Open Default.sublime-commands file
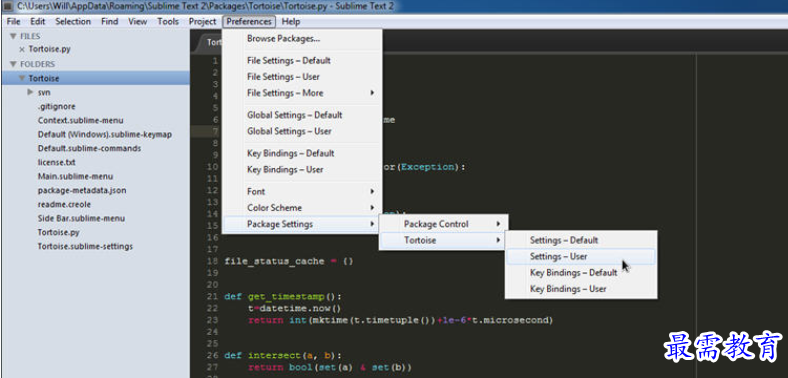Screen dimensions: 788x378 [89, 149]
